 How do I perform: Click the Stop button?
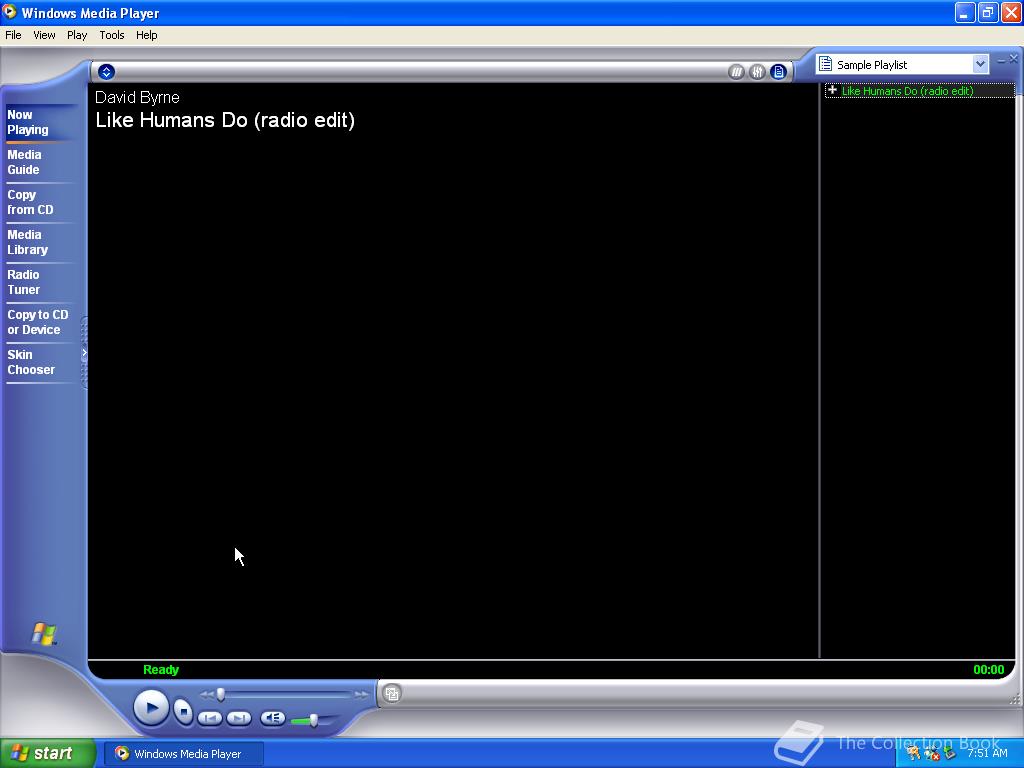[184, 711]
